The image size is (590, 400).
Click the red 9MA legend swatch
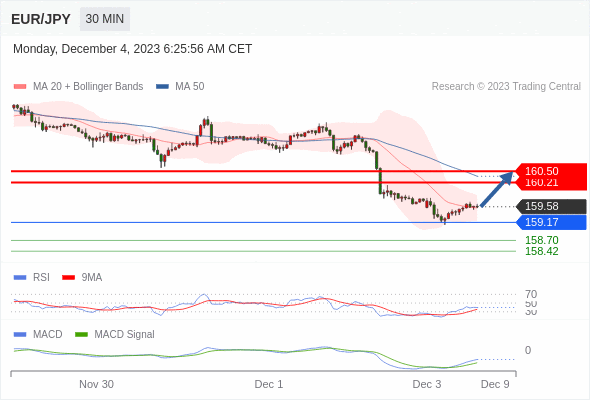click(x=68, y=278)
